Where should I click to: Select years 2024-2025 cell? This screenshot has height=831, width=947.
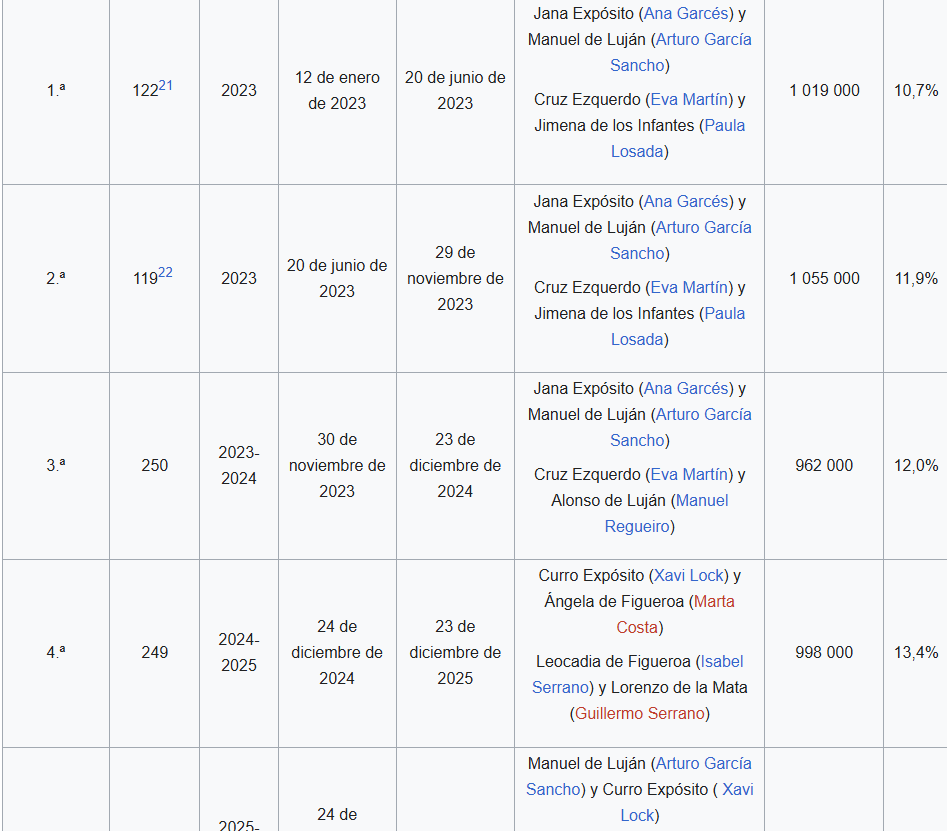click(x=239, y=653)
